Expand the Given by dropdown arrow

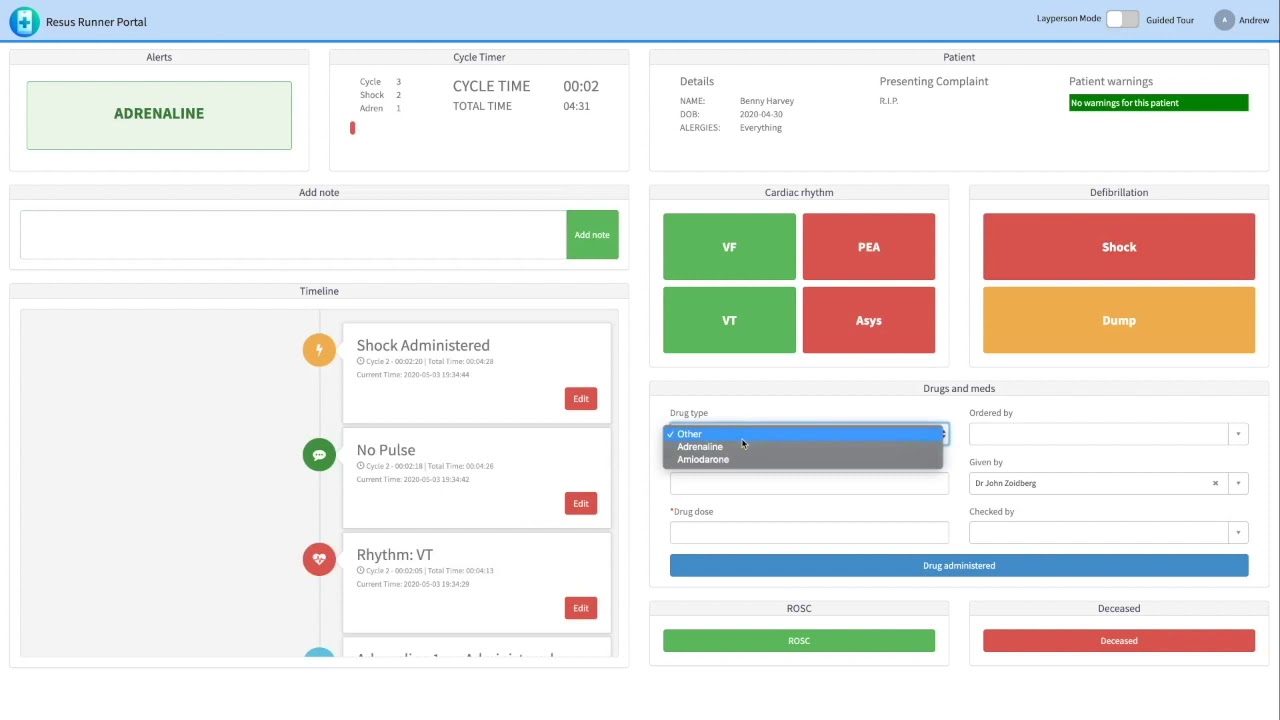tap(1238, 483)
